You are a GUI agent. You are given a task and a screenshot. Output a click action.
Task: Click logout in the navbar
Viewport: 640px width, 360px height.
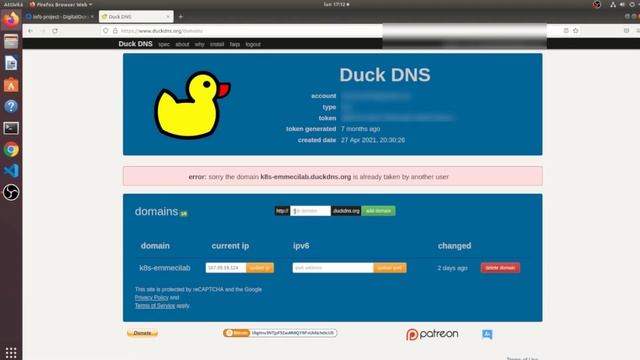coord(253,44)
